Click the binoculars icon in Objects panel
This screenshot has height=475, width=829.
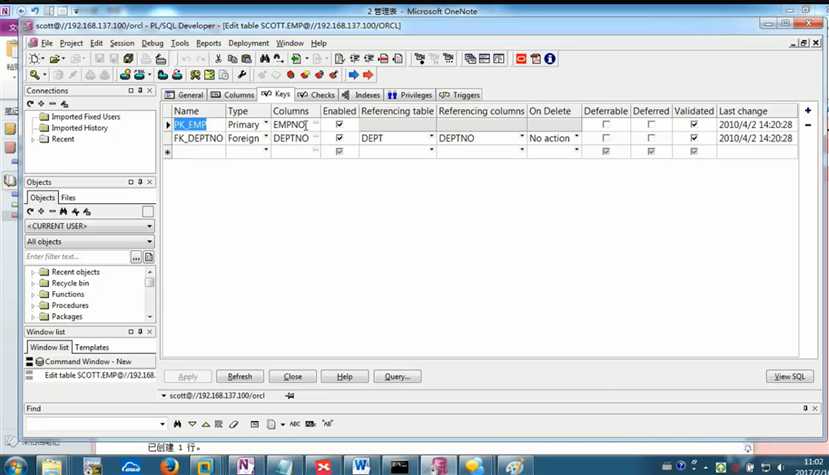pyautogui.click(x=64, y=212)
